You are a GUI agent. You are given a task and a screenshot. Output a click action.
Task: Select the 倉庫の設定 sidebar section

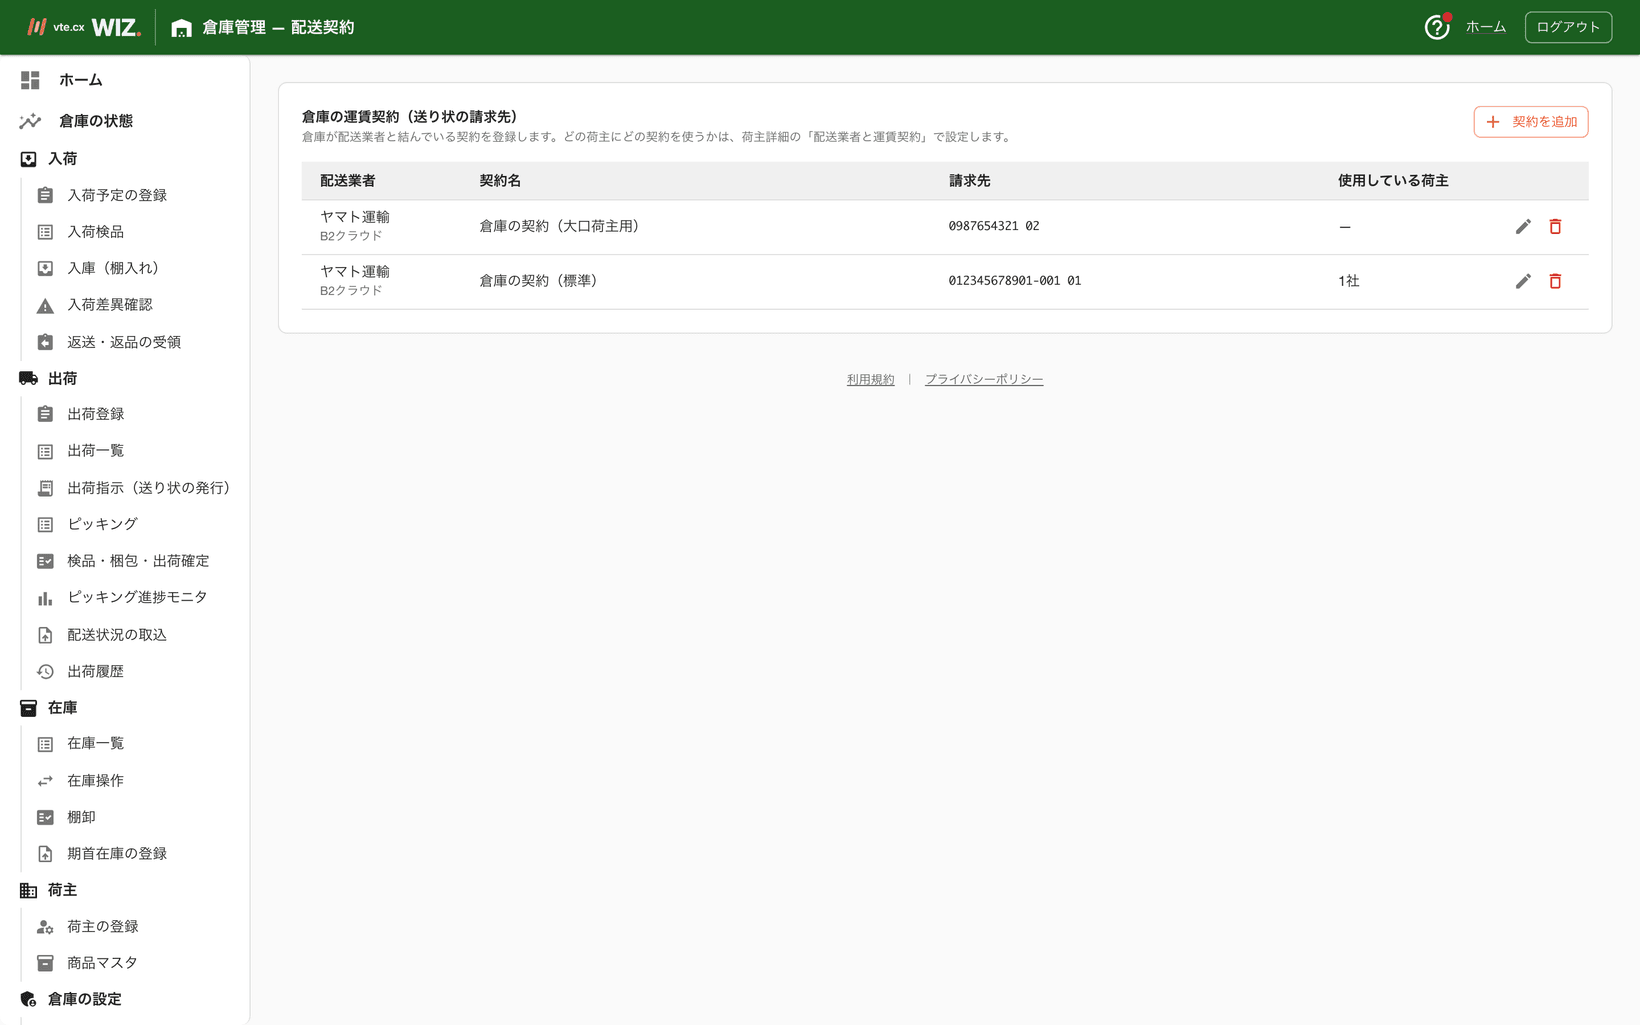[84, 999]
